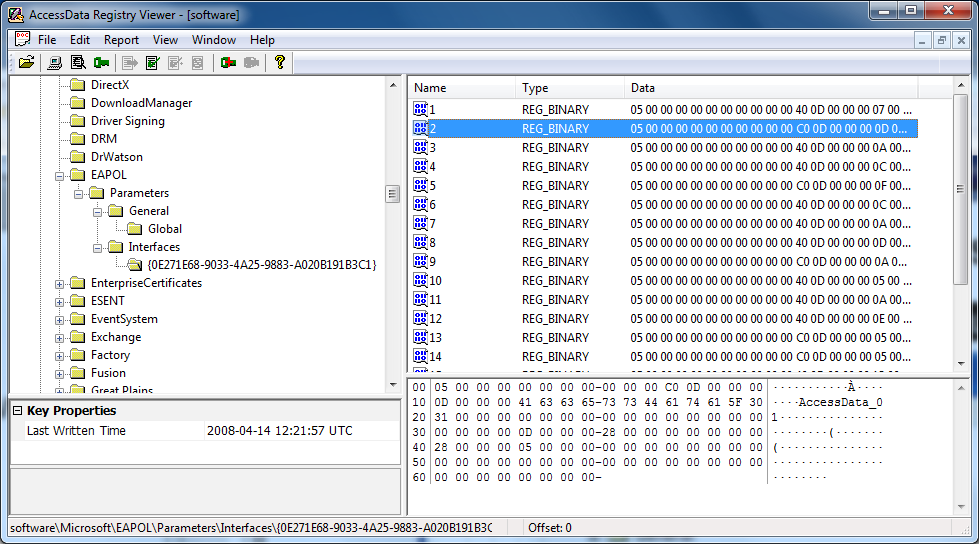Image resolution: width=979 pixels, height=544 pixels.
Task: Click the Fusion folder icon
Action: click(77, 373)
